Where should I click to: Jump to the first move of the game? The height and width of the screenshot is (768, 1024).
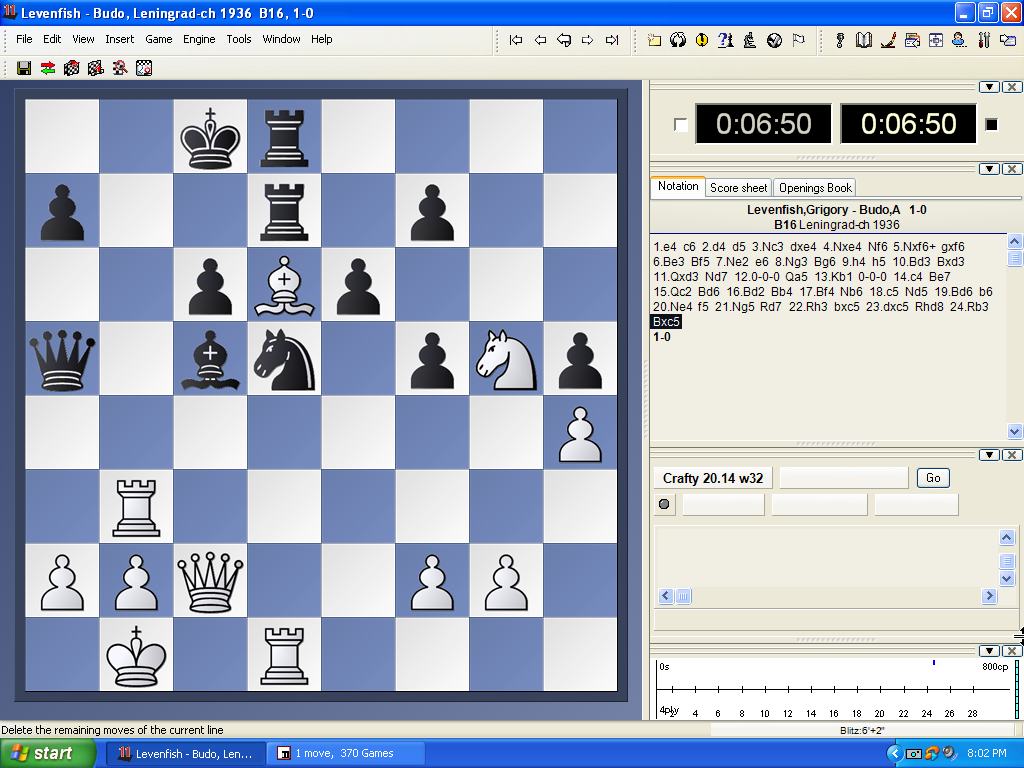515,40
